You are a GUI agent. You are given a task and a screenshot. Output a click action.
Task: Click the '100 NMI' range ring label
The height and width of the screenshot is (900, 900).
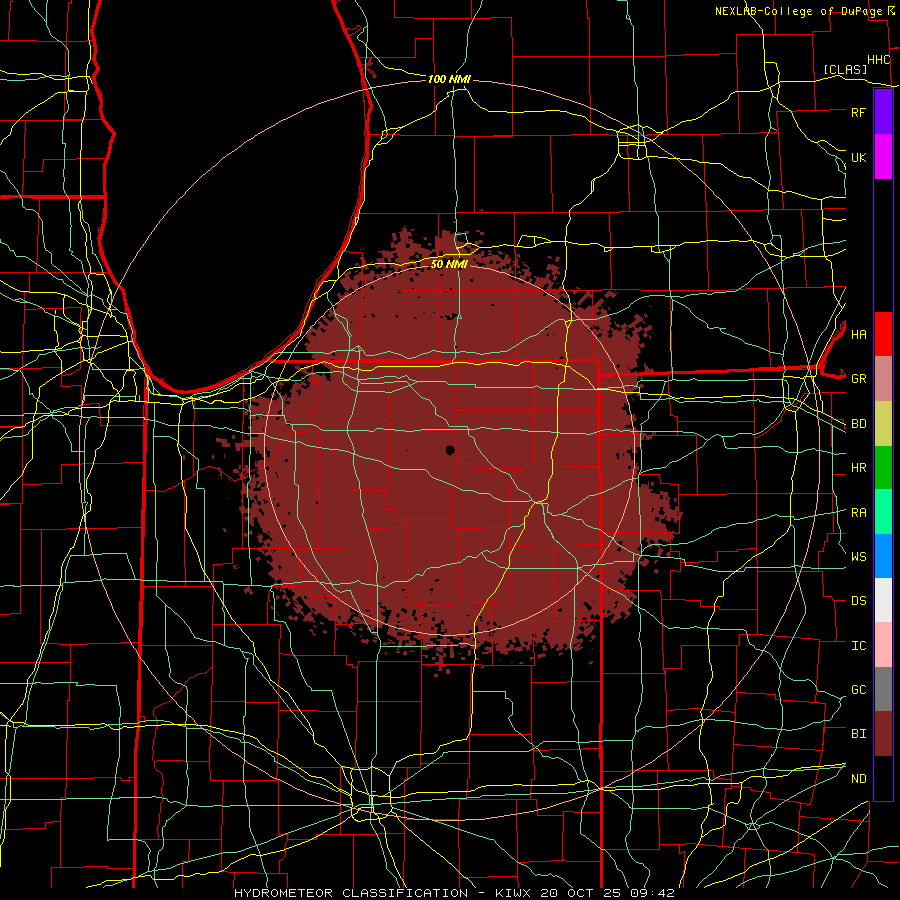click(449, 79)
